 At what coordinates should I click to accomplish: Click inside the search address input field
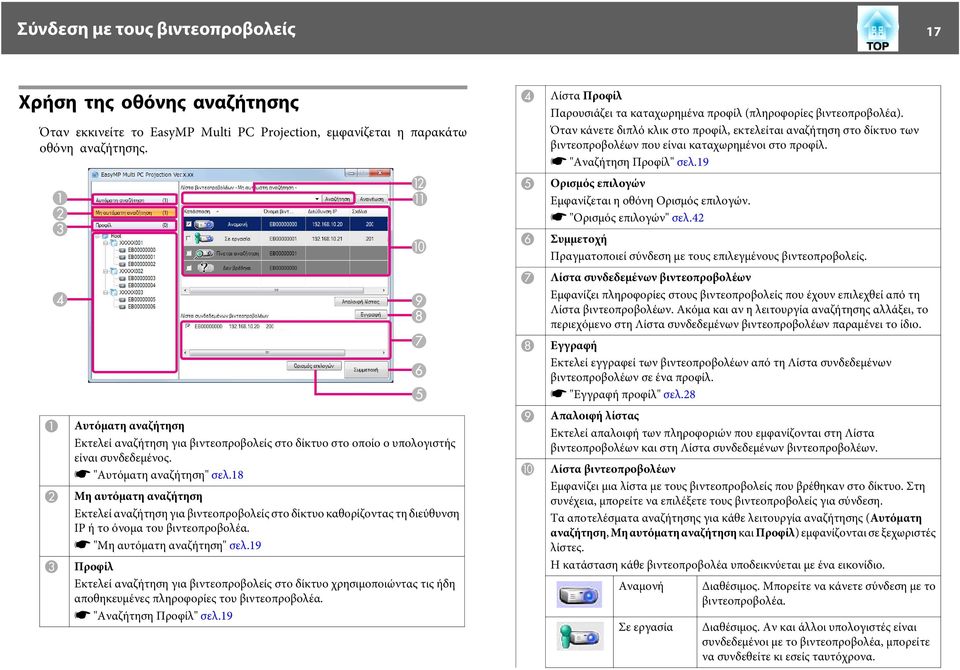tap(247, 199)
